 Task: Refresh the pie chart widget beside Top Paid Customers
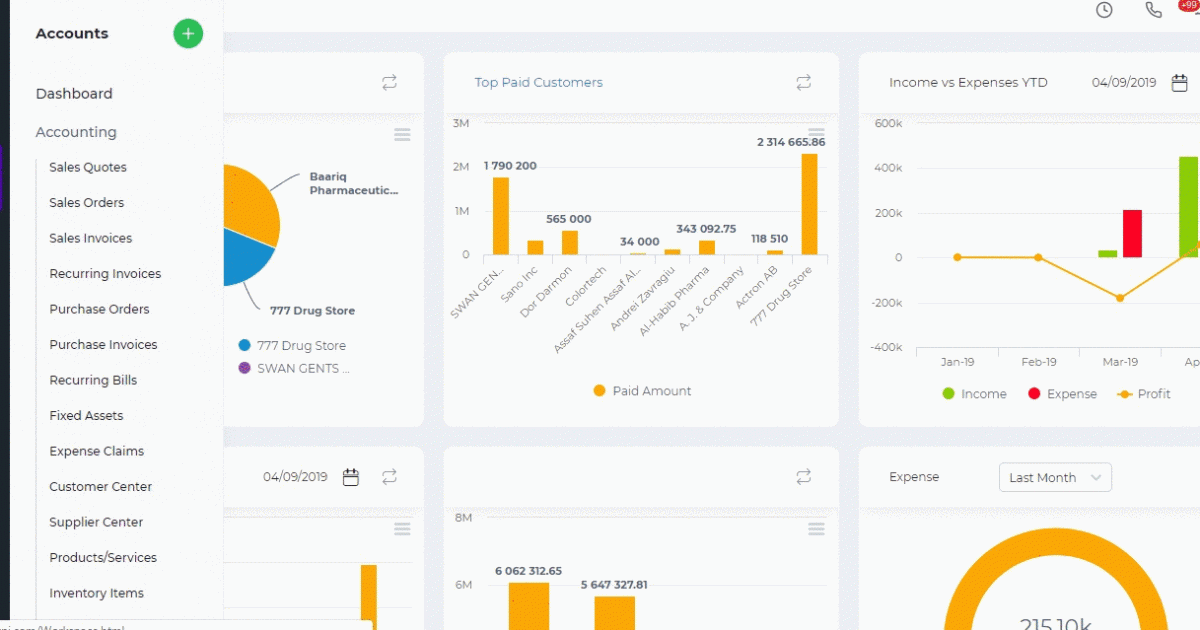[390, 82]
